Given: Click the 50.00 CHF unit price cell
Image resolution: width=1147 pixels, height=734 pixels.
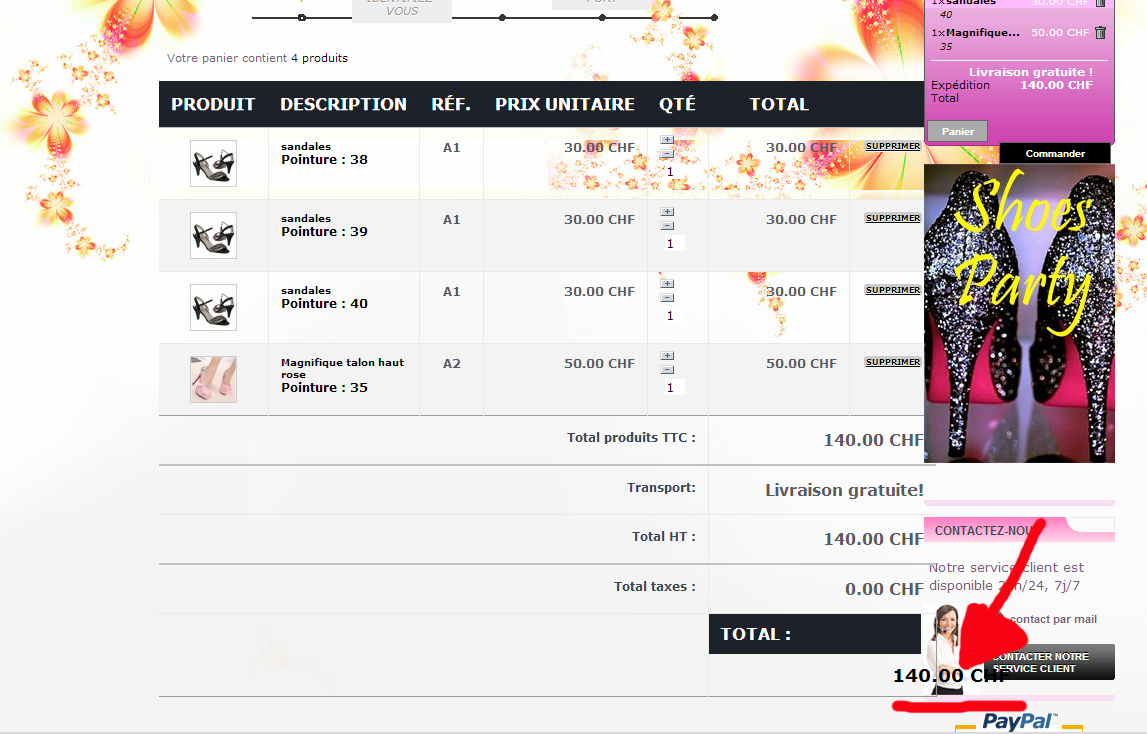Looking at the screenshot, I should [x=599, y=364].
